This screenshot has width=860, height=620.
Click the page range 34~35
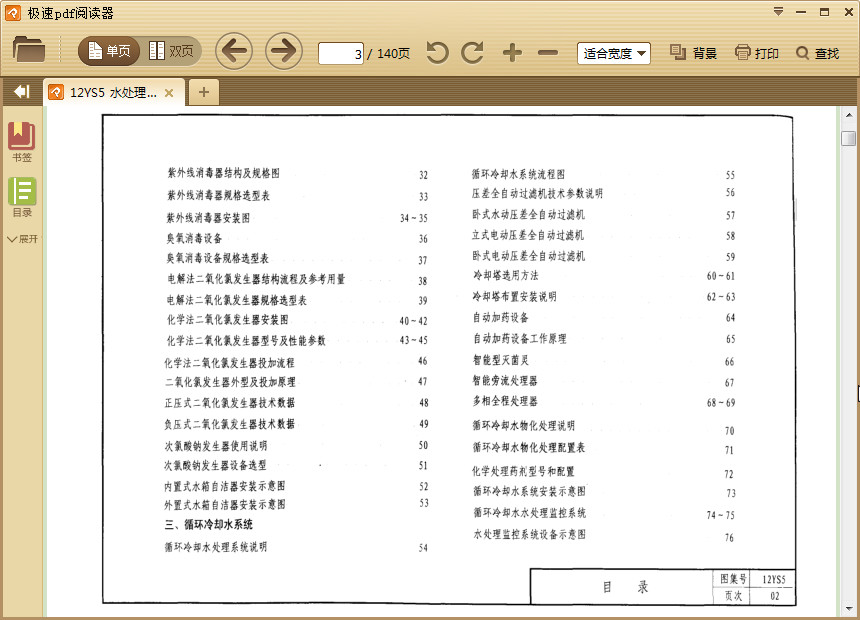pos(413,218)
